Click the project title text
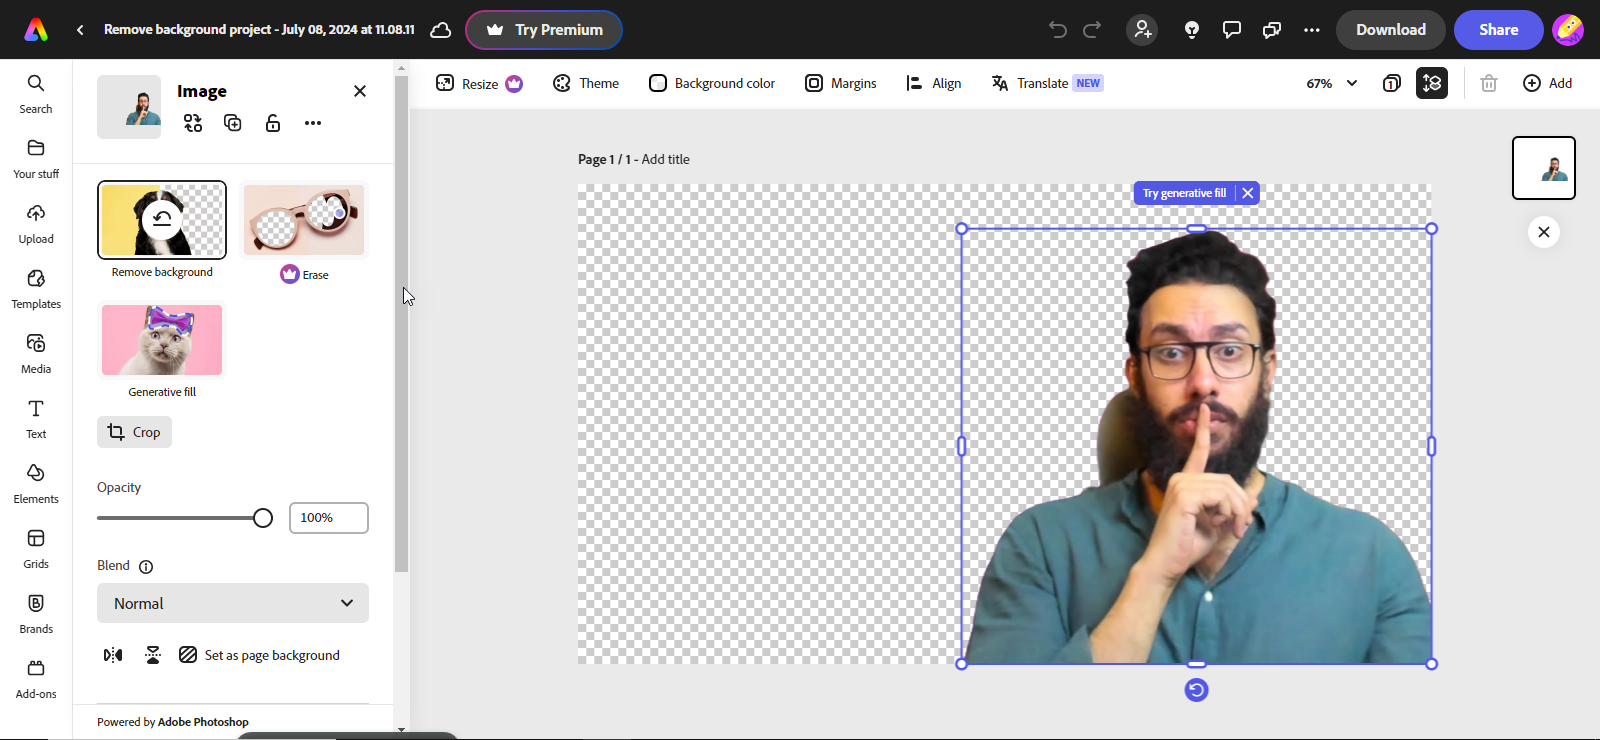 (x=259, y=30)
